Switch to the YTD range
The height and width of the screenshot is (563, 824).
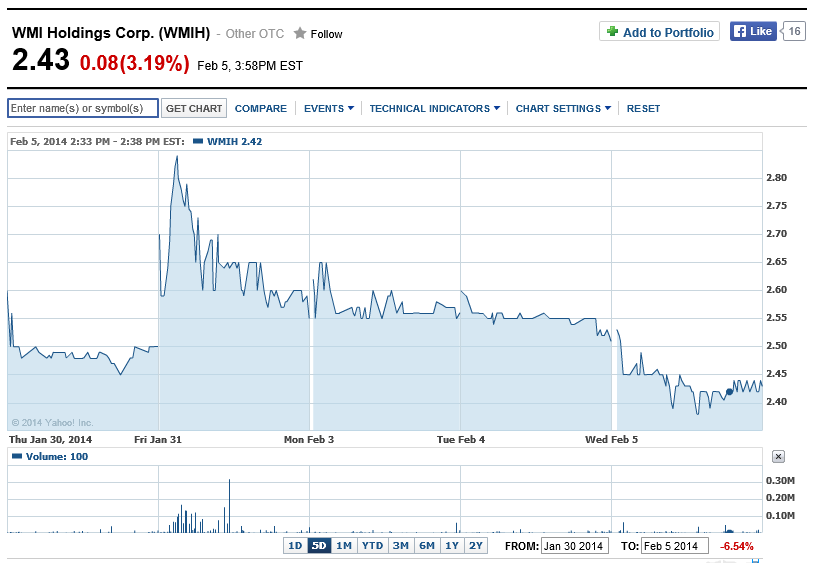pyautogui.click(x=373, y=546)
